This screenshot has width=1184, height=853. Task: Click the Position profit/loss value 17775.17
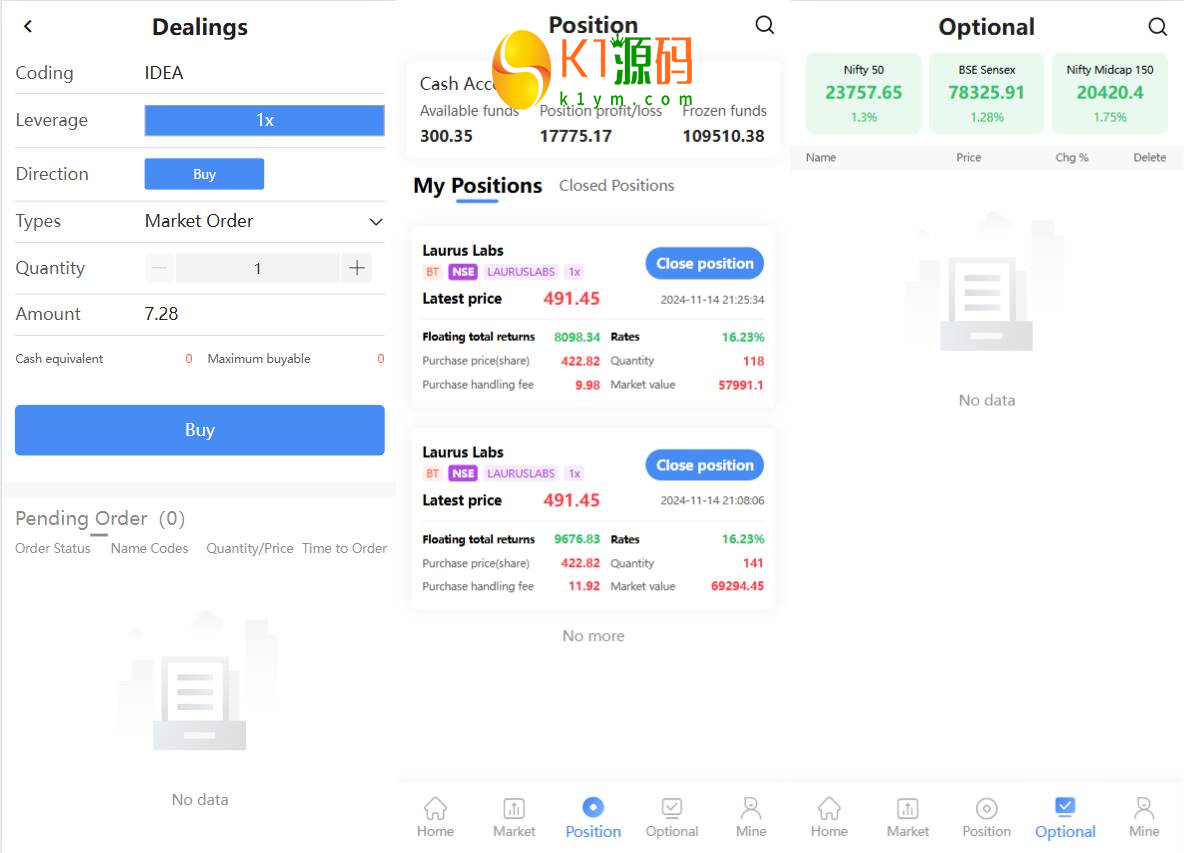[575, 136]
